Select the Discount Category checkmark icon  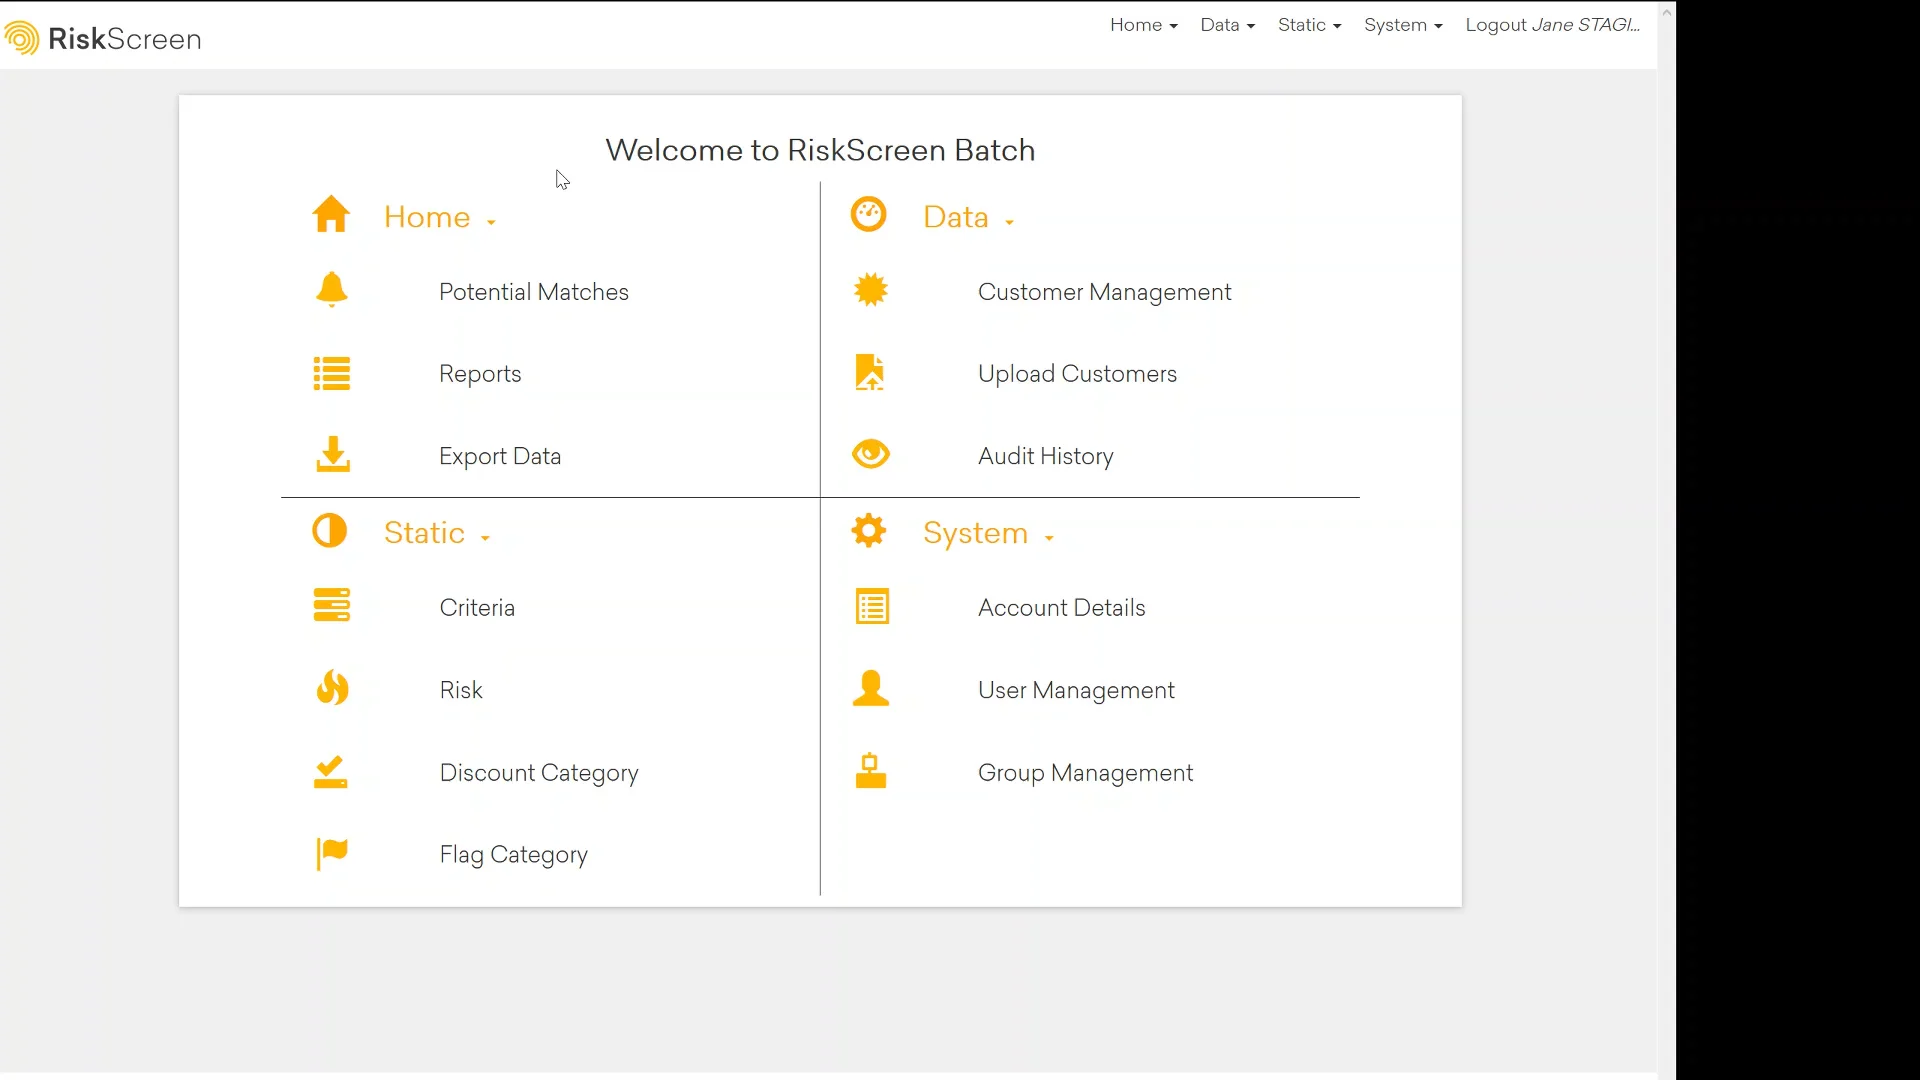pyautogui.click(x=331, y=770)
